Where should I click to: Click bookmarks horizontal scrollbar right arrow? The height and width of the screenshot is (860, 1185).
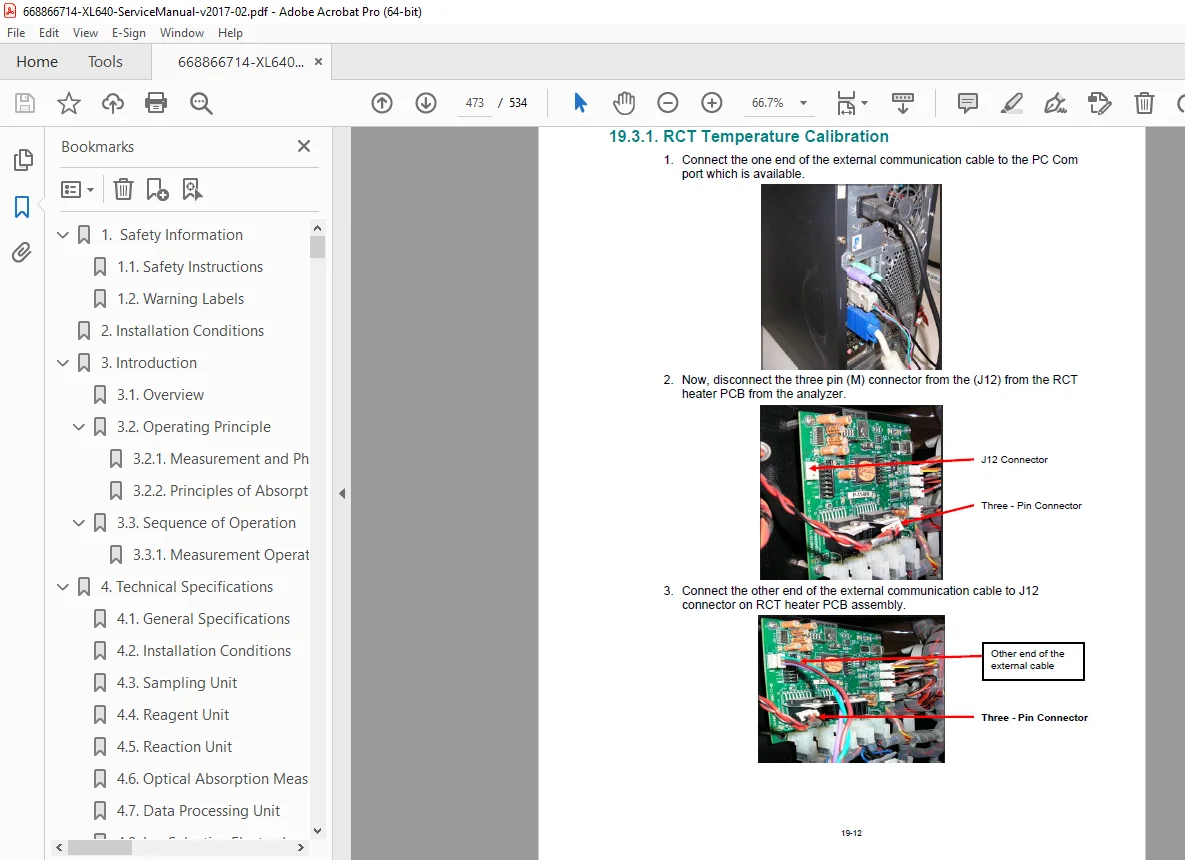point(301,848)
